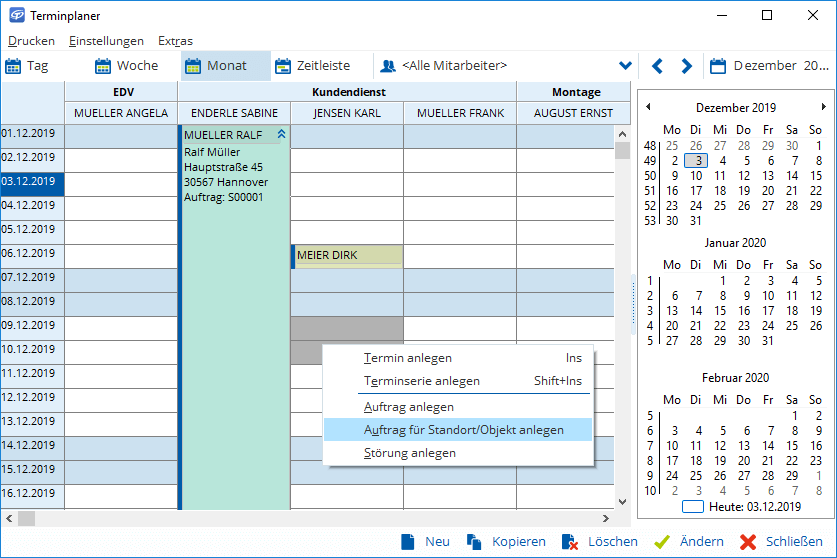Go to next period with right arrow
Viewport: 837px width, 558px height.
coord(687,66)
